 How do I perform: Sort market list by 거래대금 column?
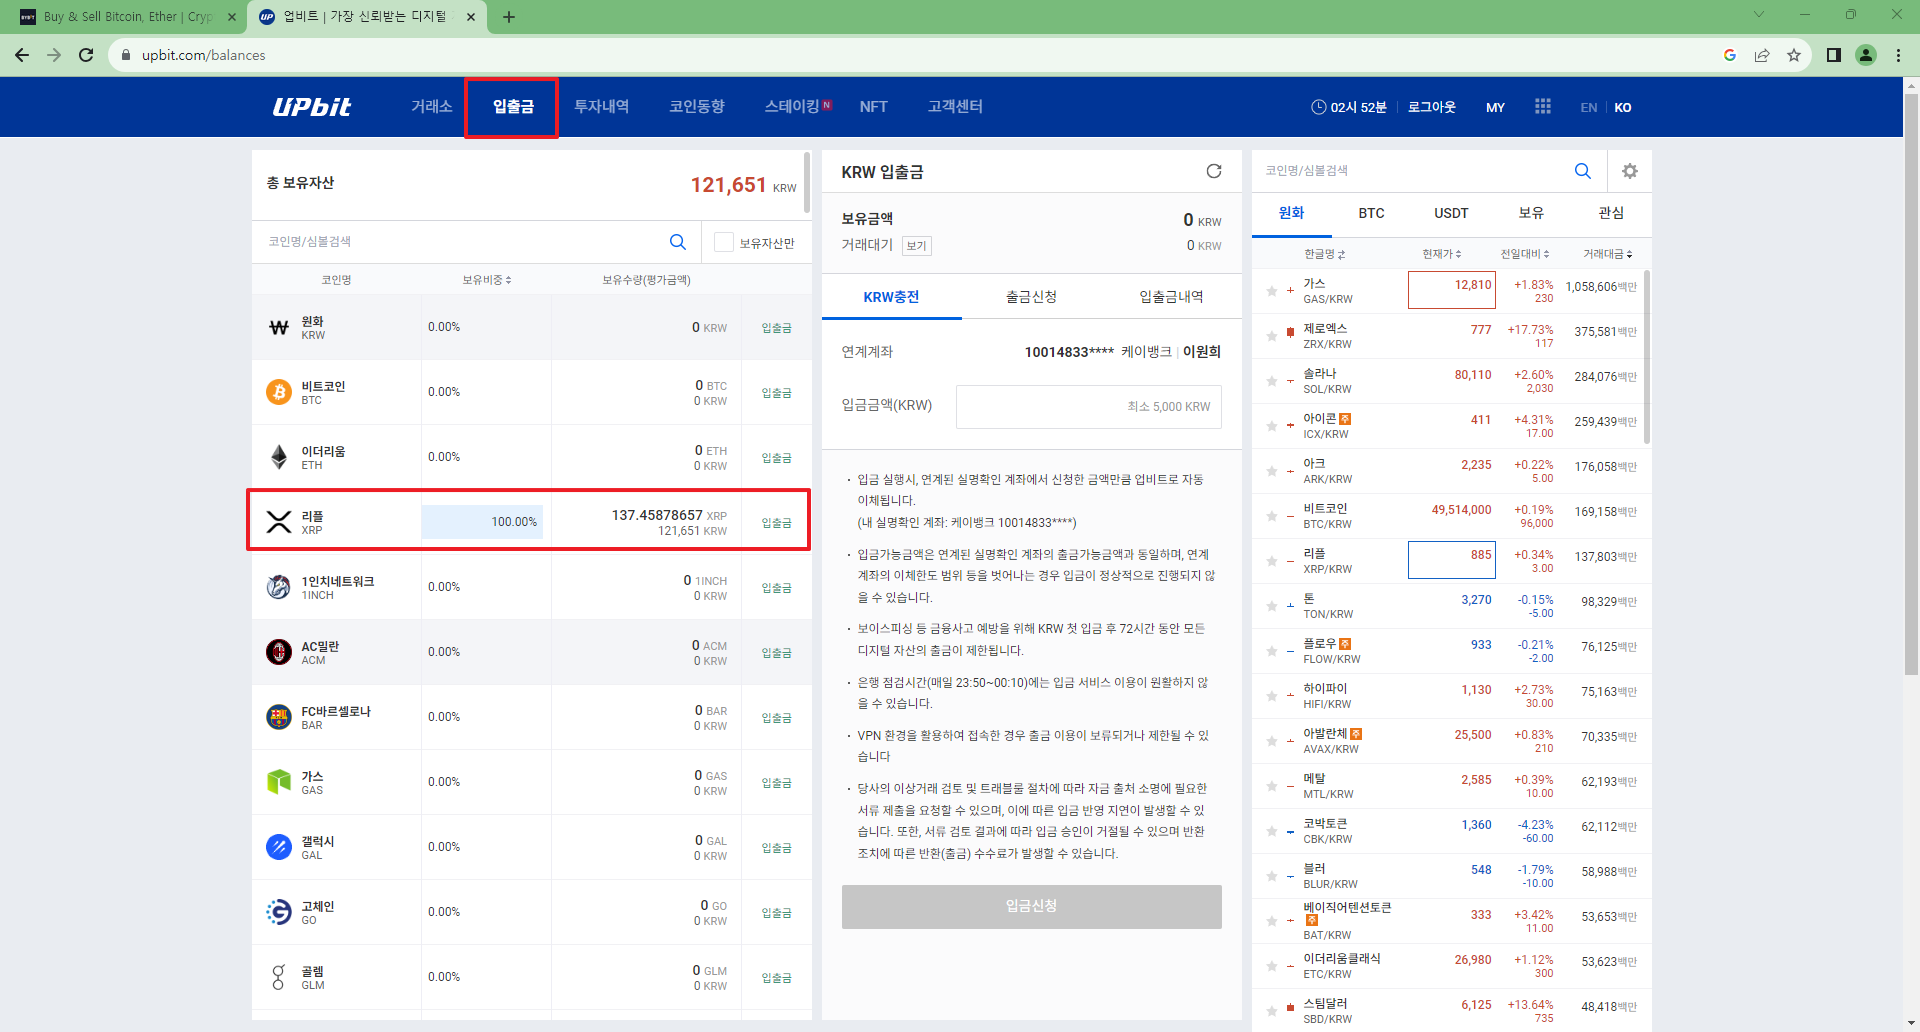coord(1607,254)
